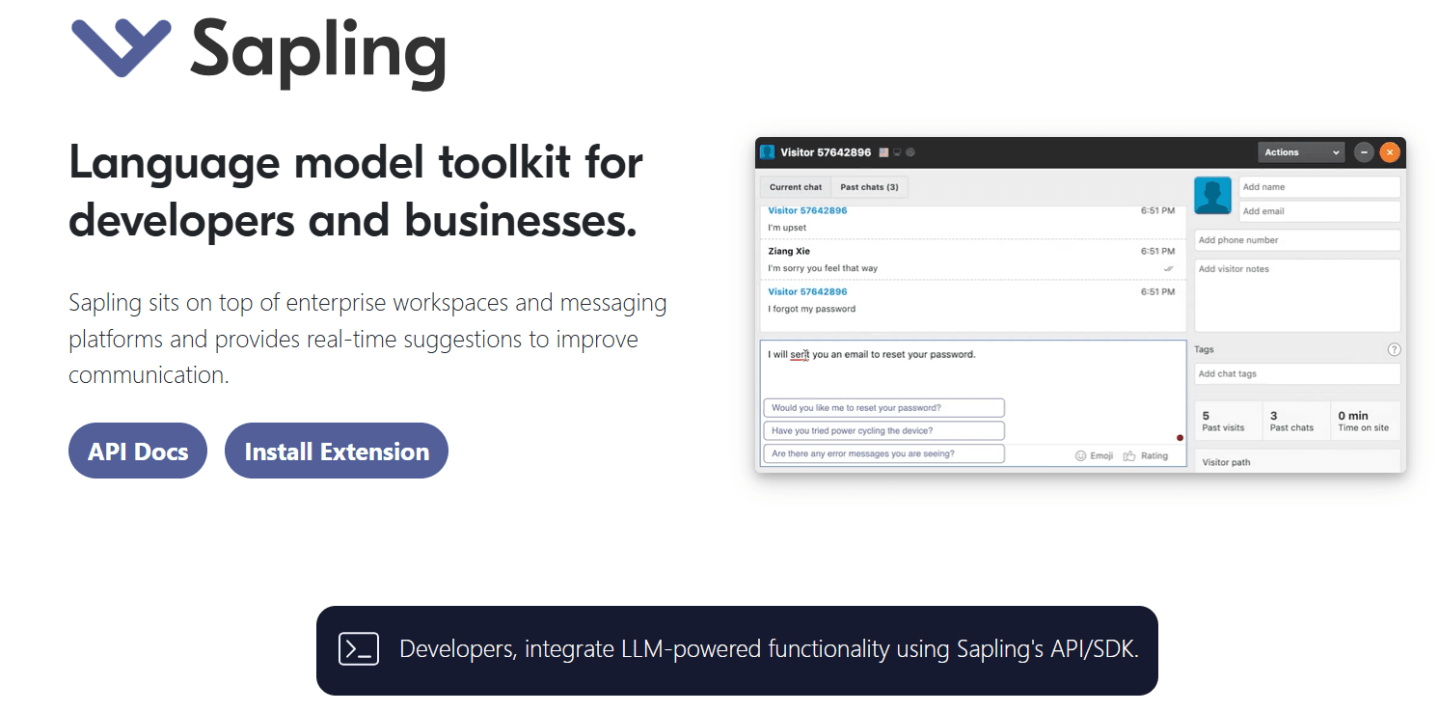
Task: Click the Add name input field
Action: pos(1319,186)
